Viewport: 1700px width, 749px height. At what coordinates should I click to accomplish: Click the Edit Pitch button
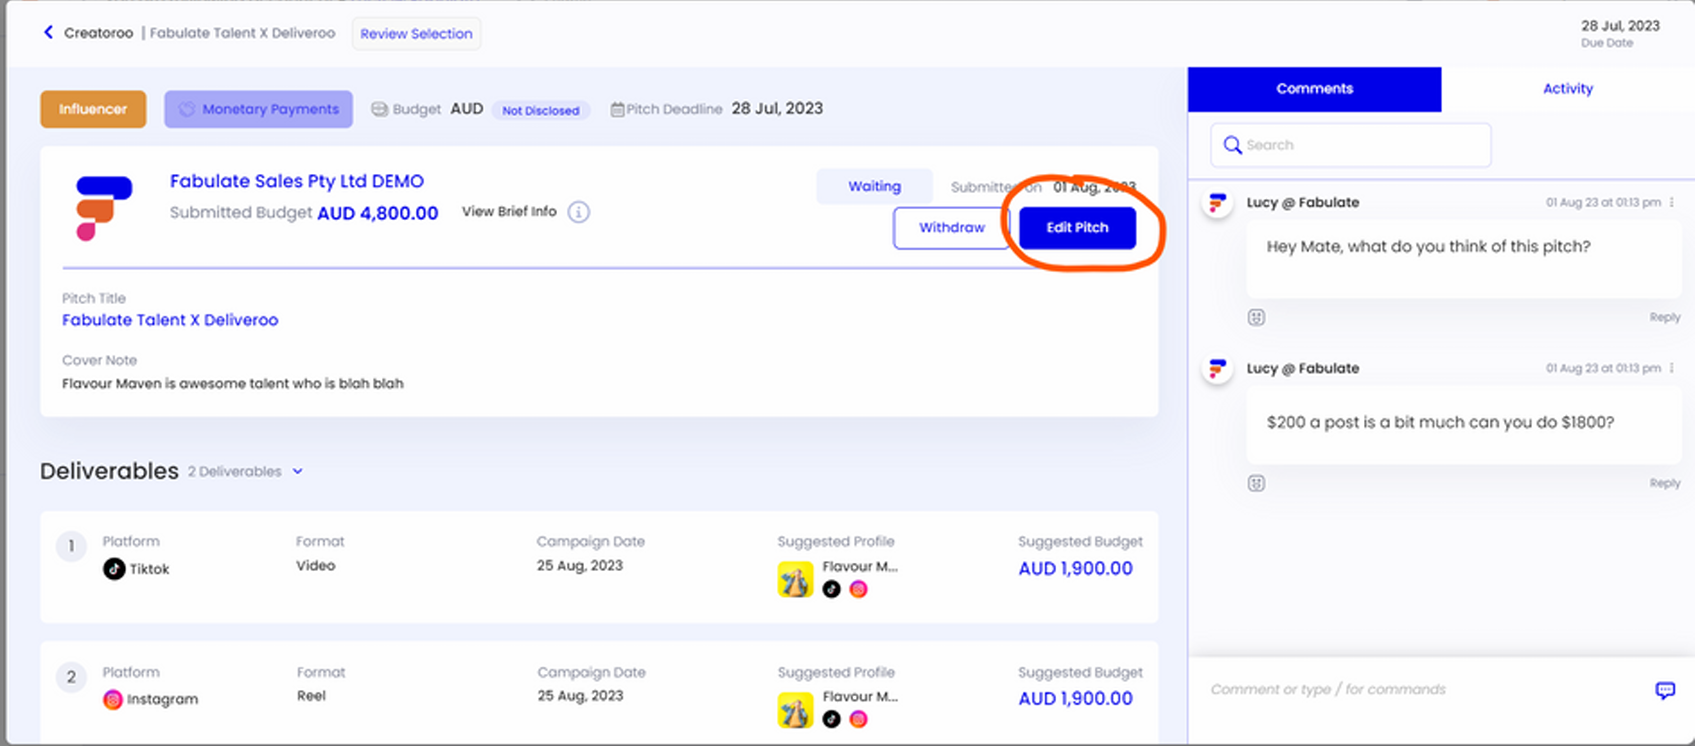1077,228
